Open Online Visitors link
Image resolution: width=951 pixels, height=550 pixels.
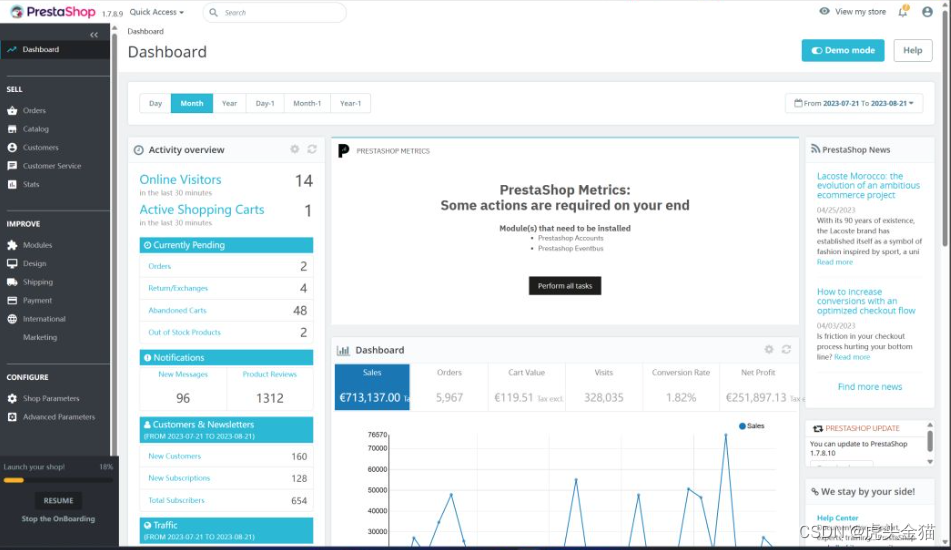click(x=180, y=179)
